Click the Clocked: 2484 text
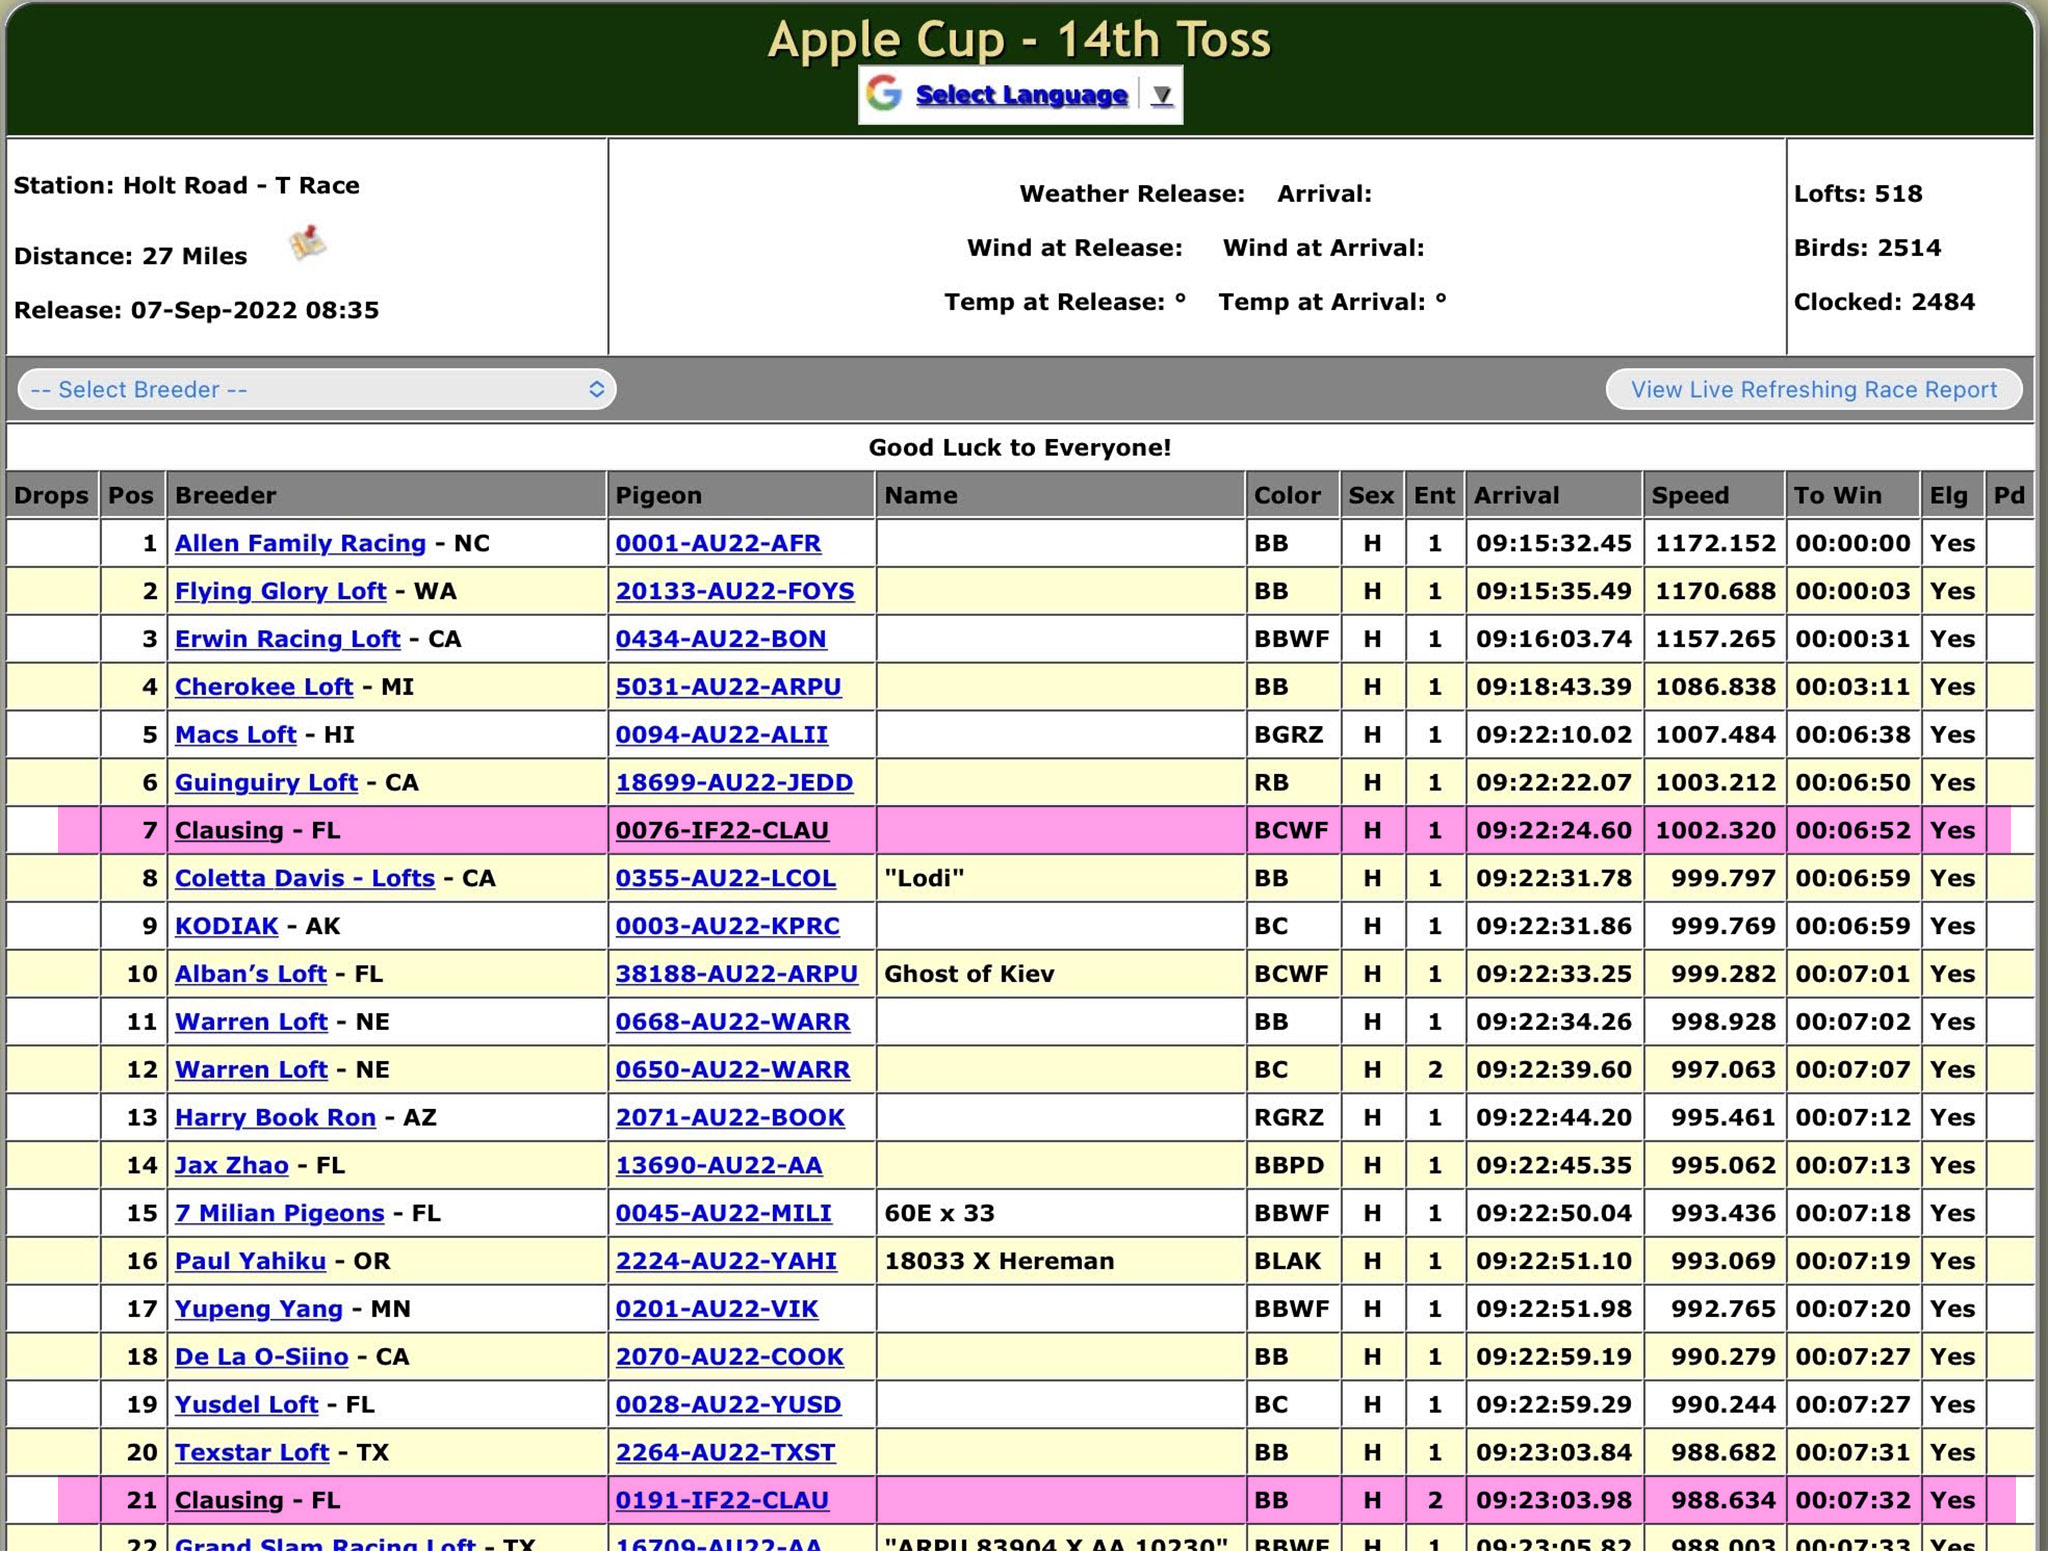The width and height of the screenshot is (2048, 1551). coord(1884,302)
